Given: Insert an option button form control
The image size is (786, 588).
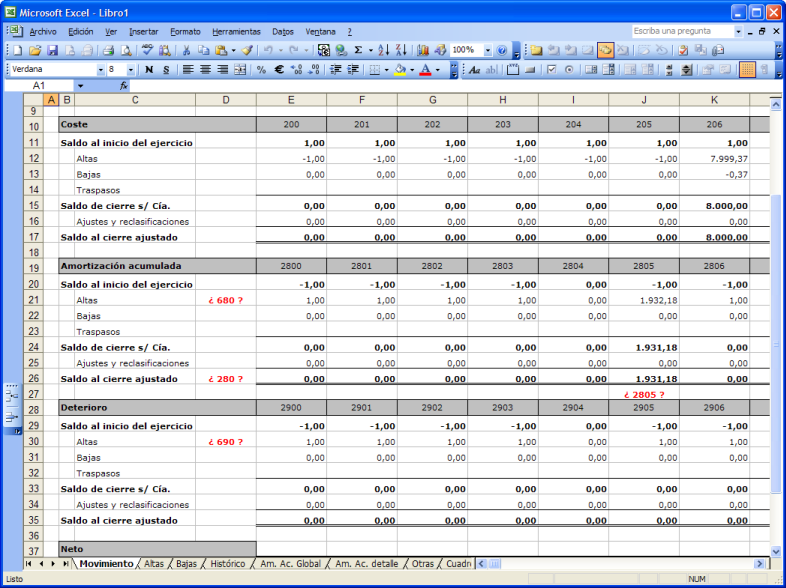Looking at the screenshot, I should click(569, 70).
